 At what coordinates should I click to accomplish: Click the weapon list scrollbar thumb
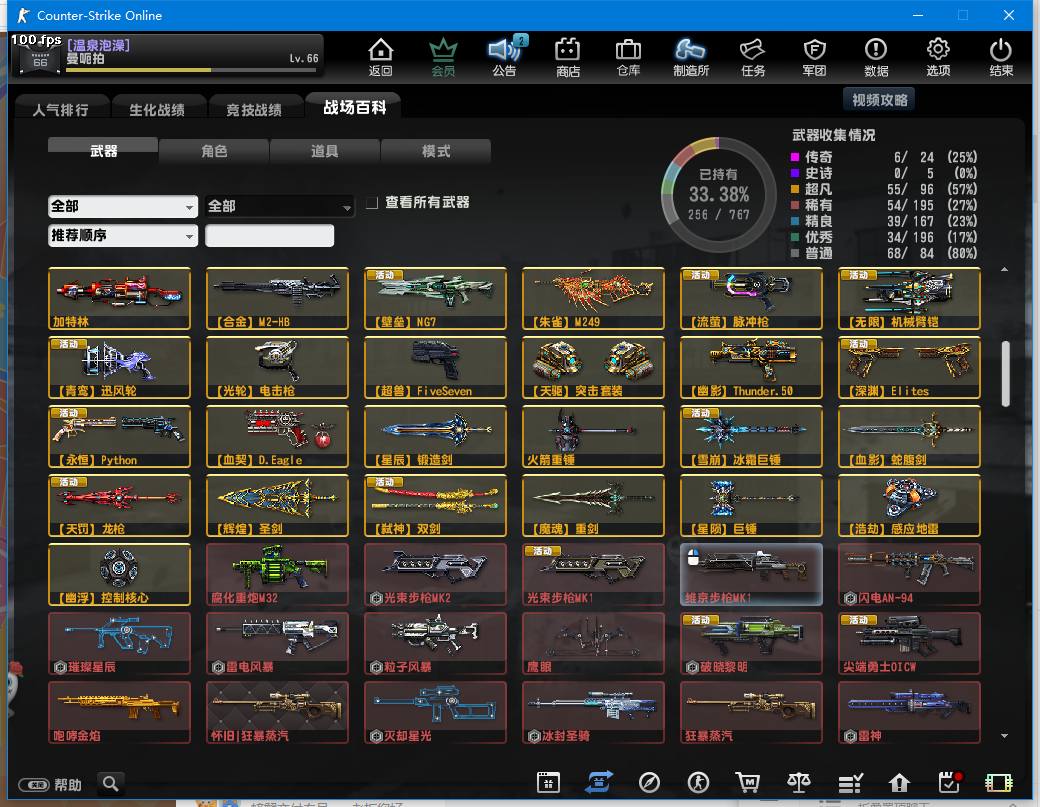pyautogui.click(x=1005, y=373)
